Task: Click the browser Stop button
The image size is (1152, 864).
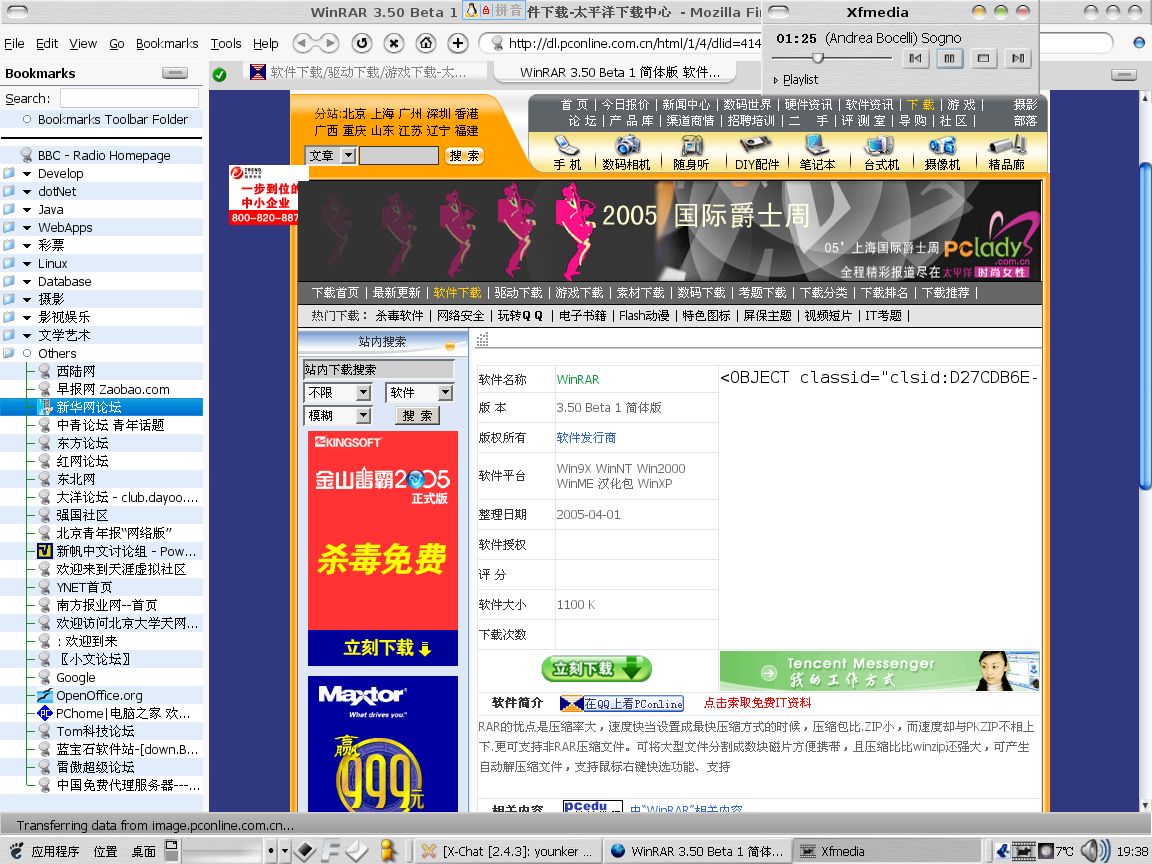Action: (x=394, y=43)
